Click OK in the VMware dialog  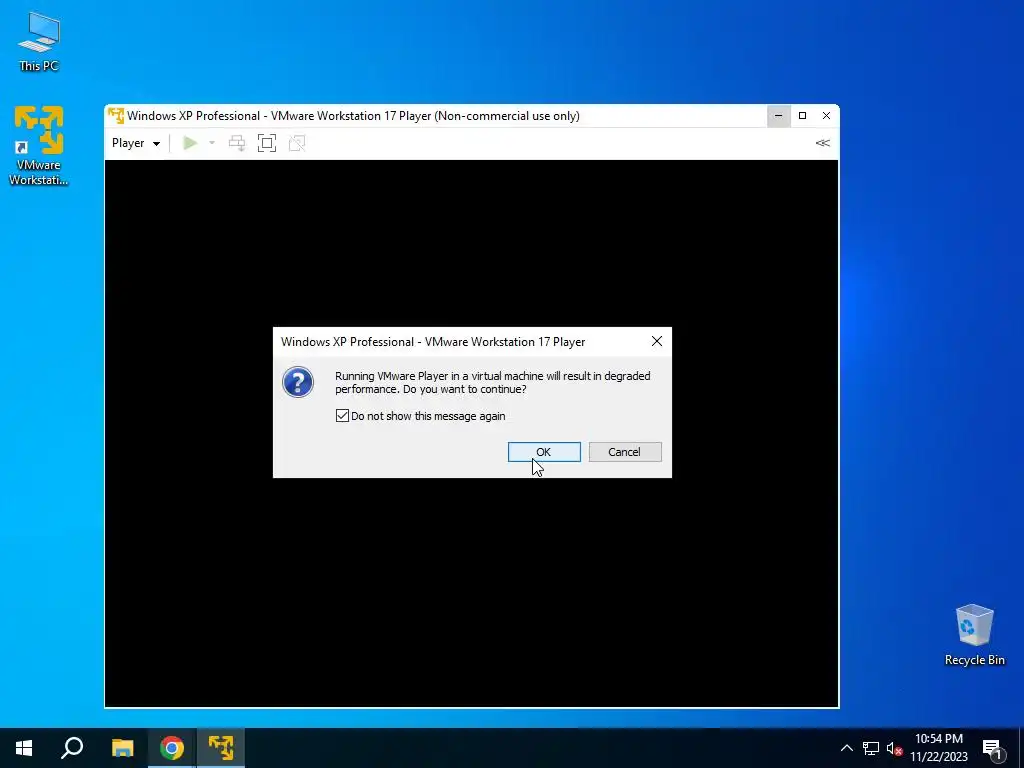544,452
